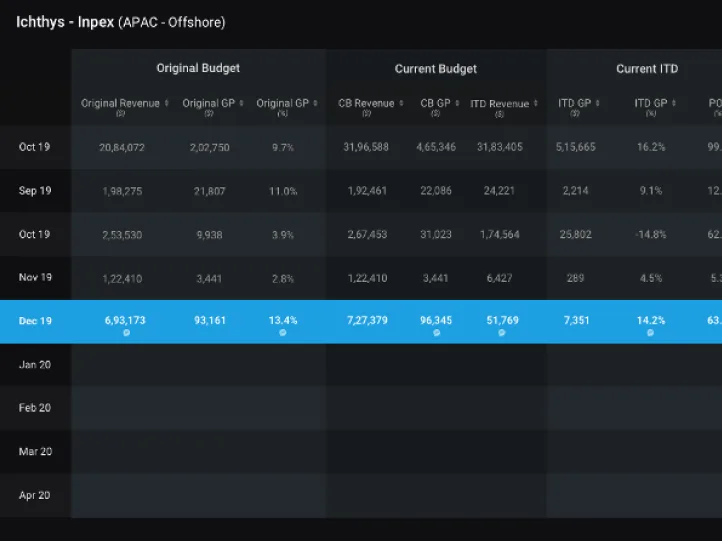Screen dimensions: 722x541
Task: Click the 9.1% cell
Action: pyautogui.click(x=651, y=191)
